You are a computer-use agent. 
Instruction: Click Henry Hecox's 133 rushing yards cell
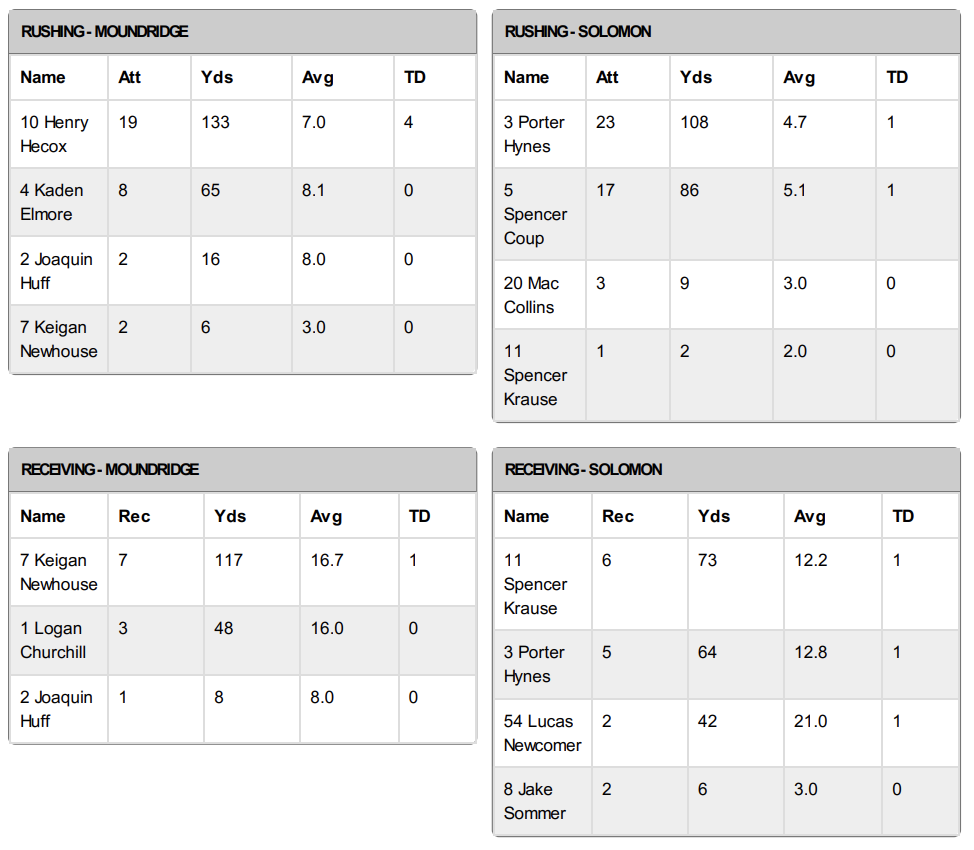coord(215,122)
